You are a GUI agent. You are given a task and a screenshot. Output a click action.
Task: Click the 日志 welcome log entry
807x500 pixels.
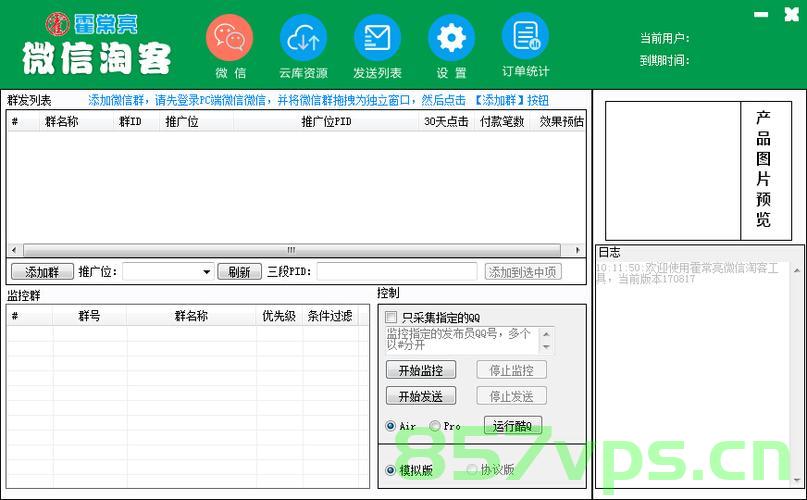pos(688,273)
